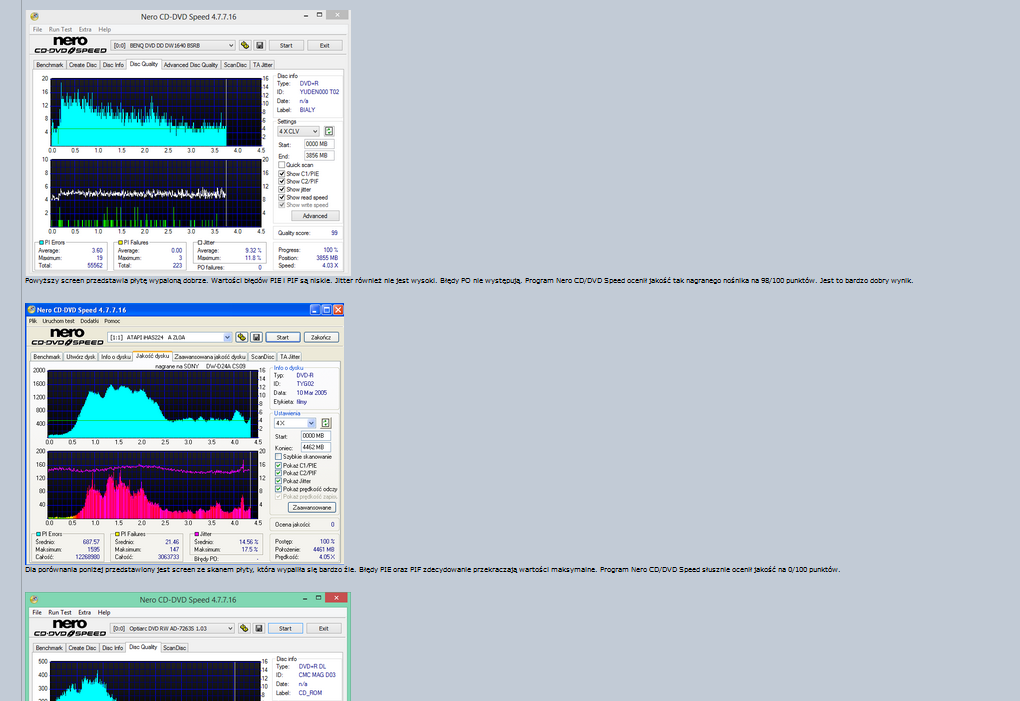Enable Szybkie skanowanie checkbox

click(x=278, y=456)
